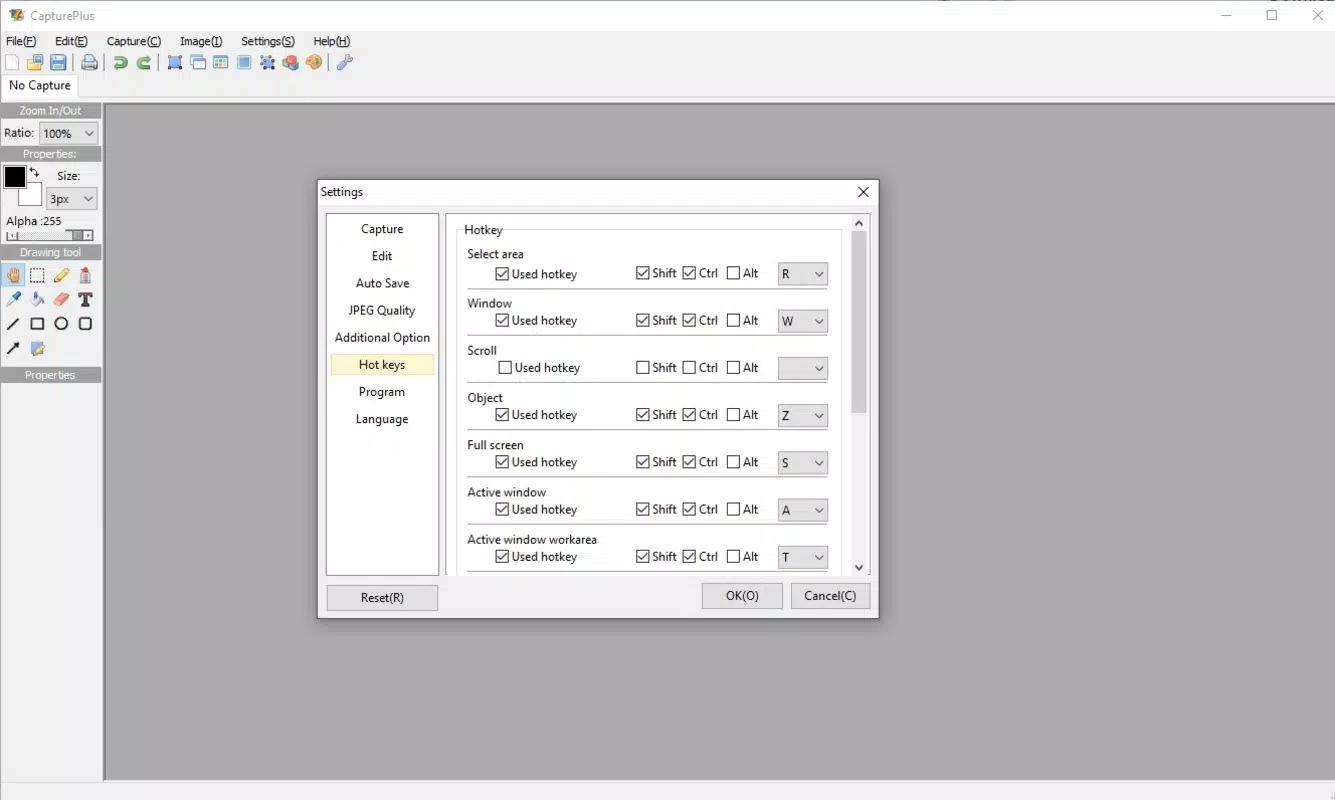Select the Paint bucket fill tool
The image size is (1335, 800).
(x=37, y=299)
